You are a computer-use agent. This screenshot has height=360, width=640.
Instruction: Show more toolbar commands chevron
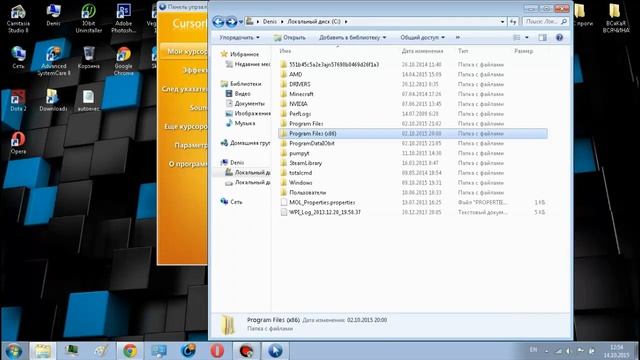(458, 38)
